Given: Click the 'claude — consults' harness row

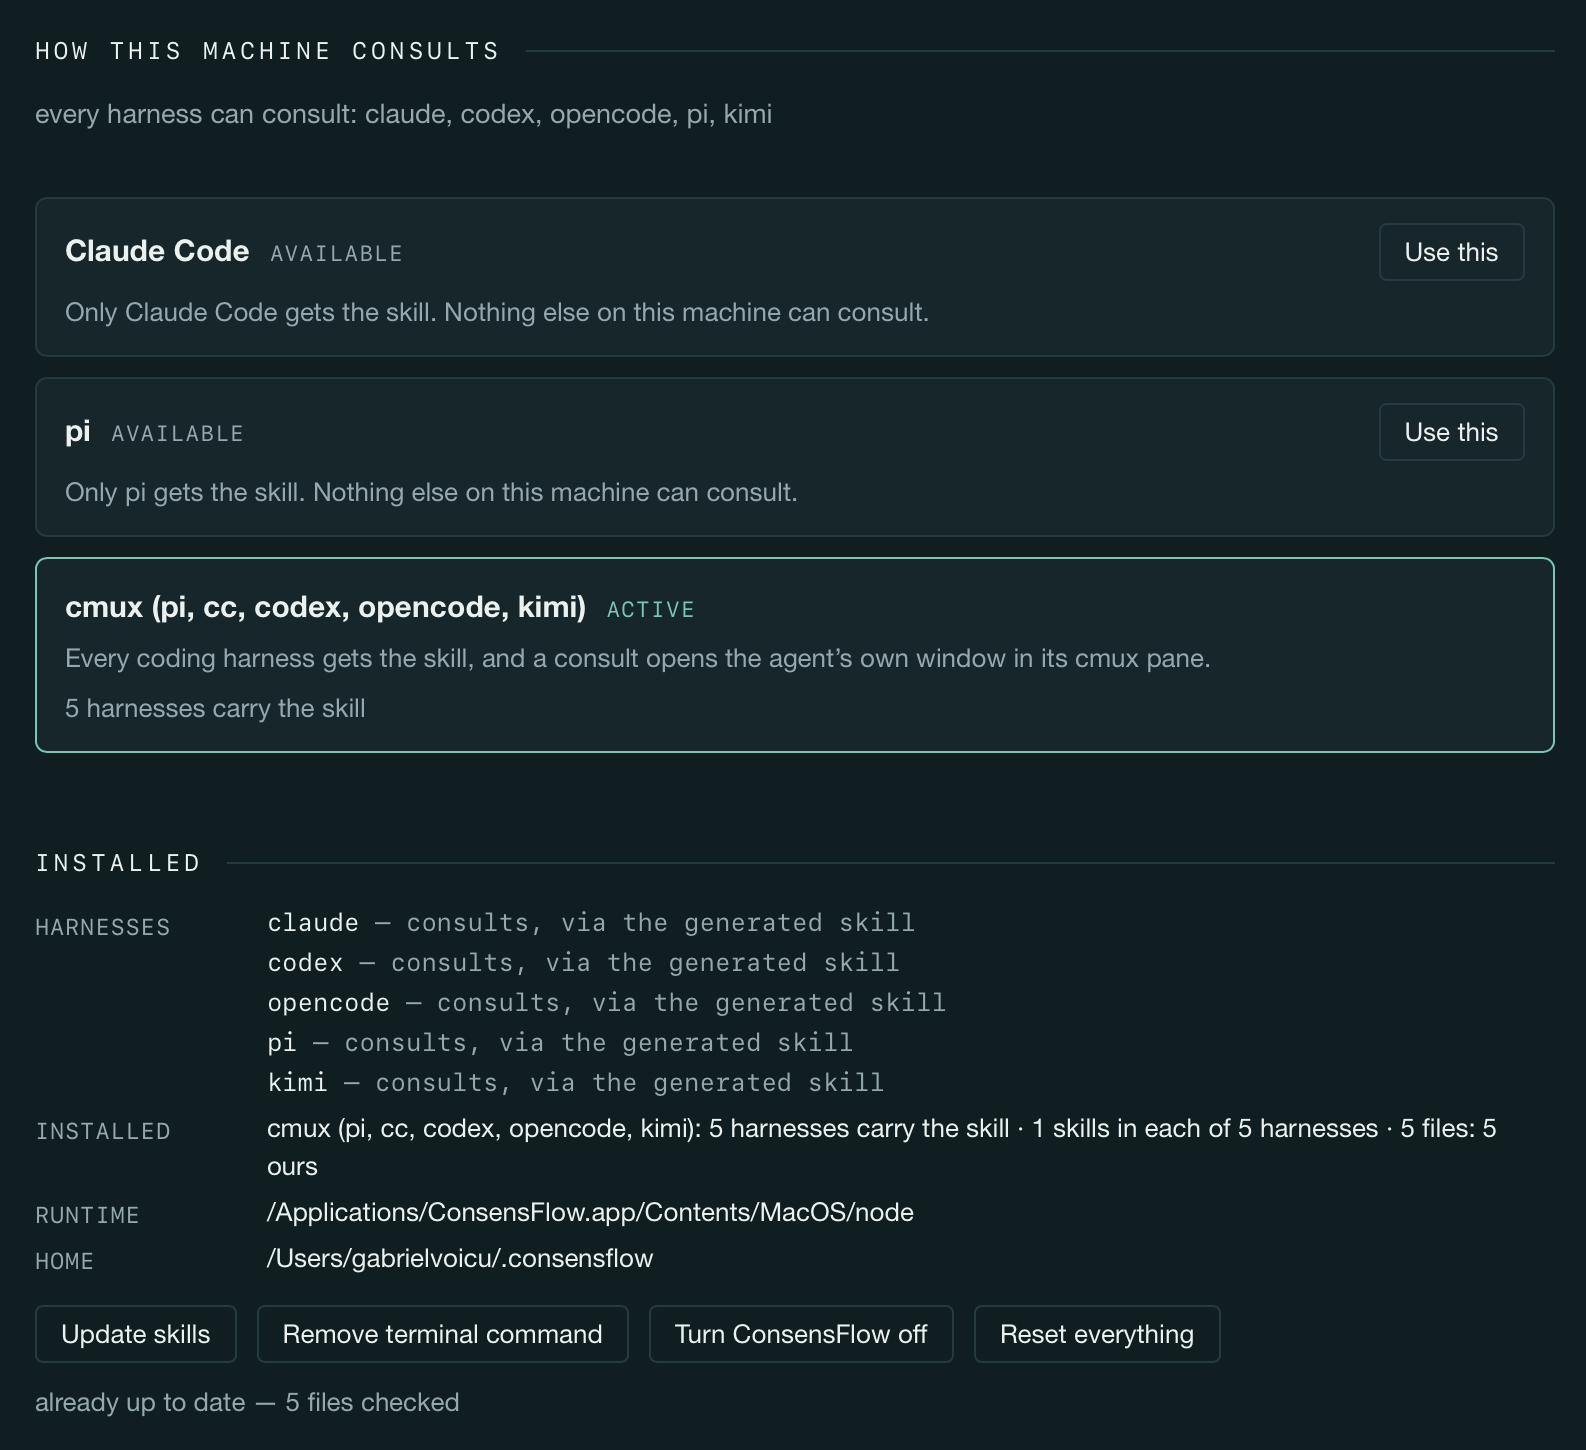Looking at the screenshot, I should [x=591, y=922].
